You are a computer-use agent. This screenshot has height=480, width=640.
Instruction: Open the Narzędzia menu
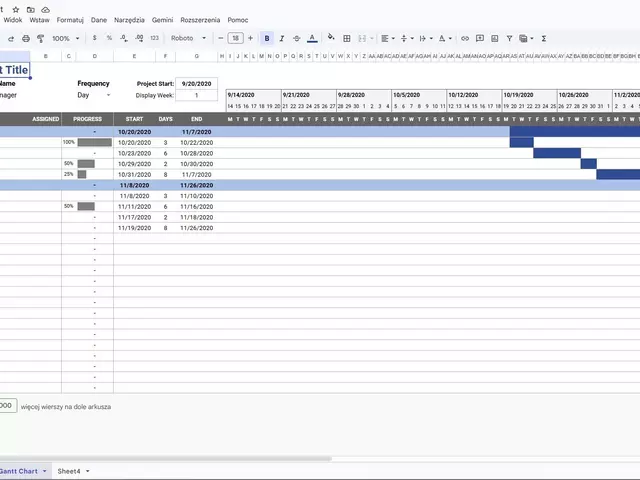pyautogui.click(x=129, y=20)
